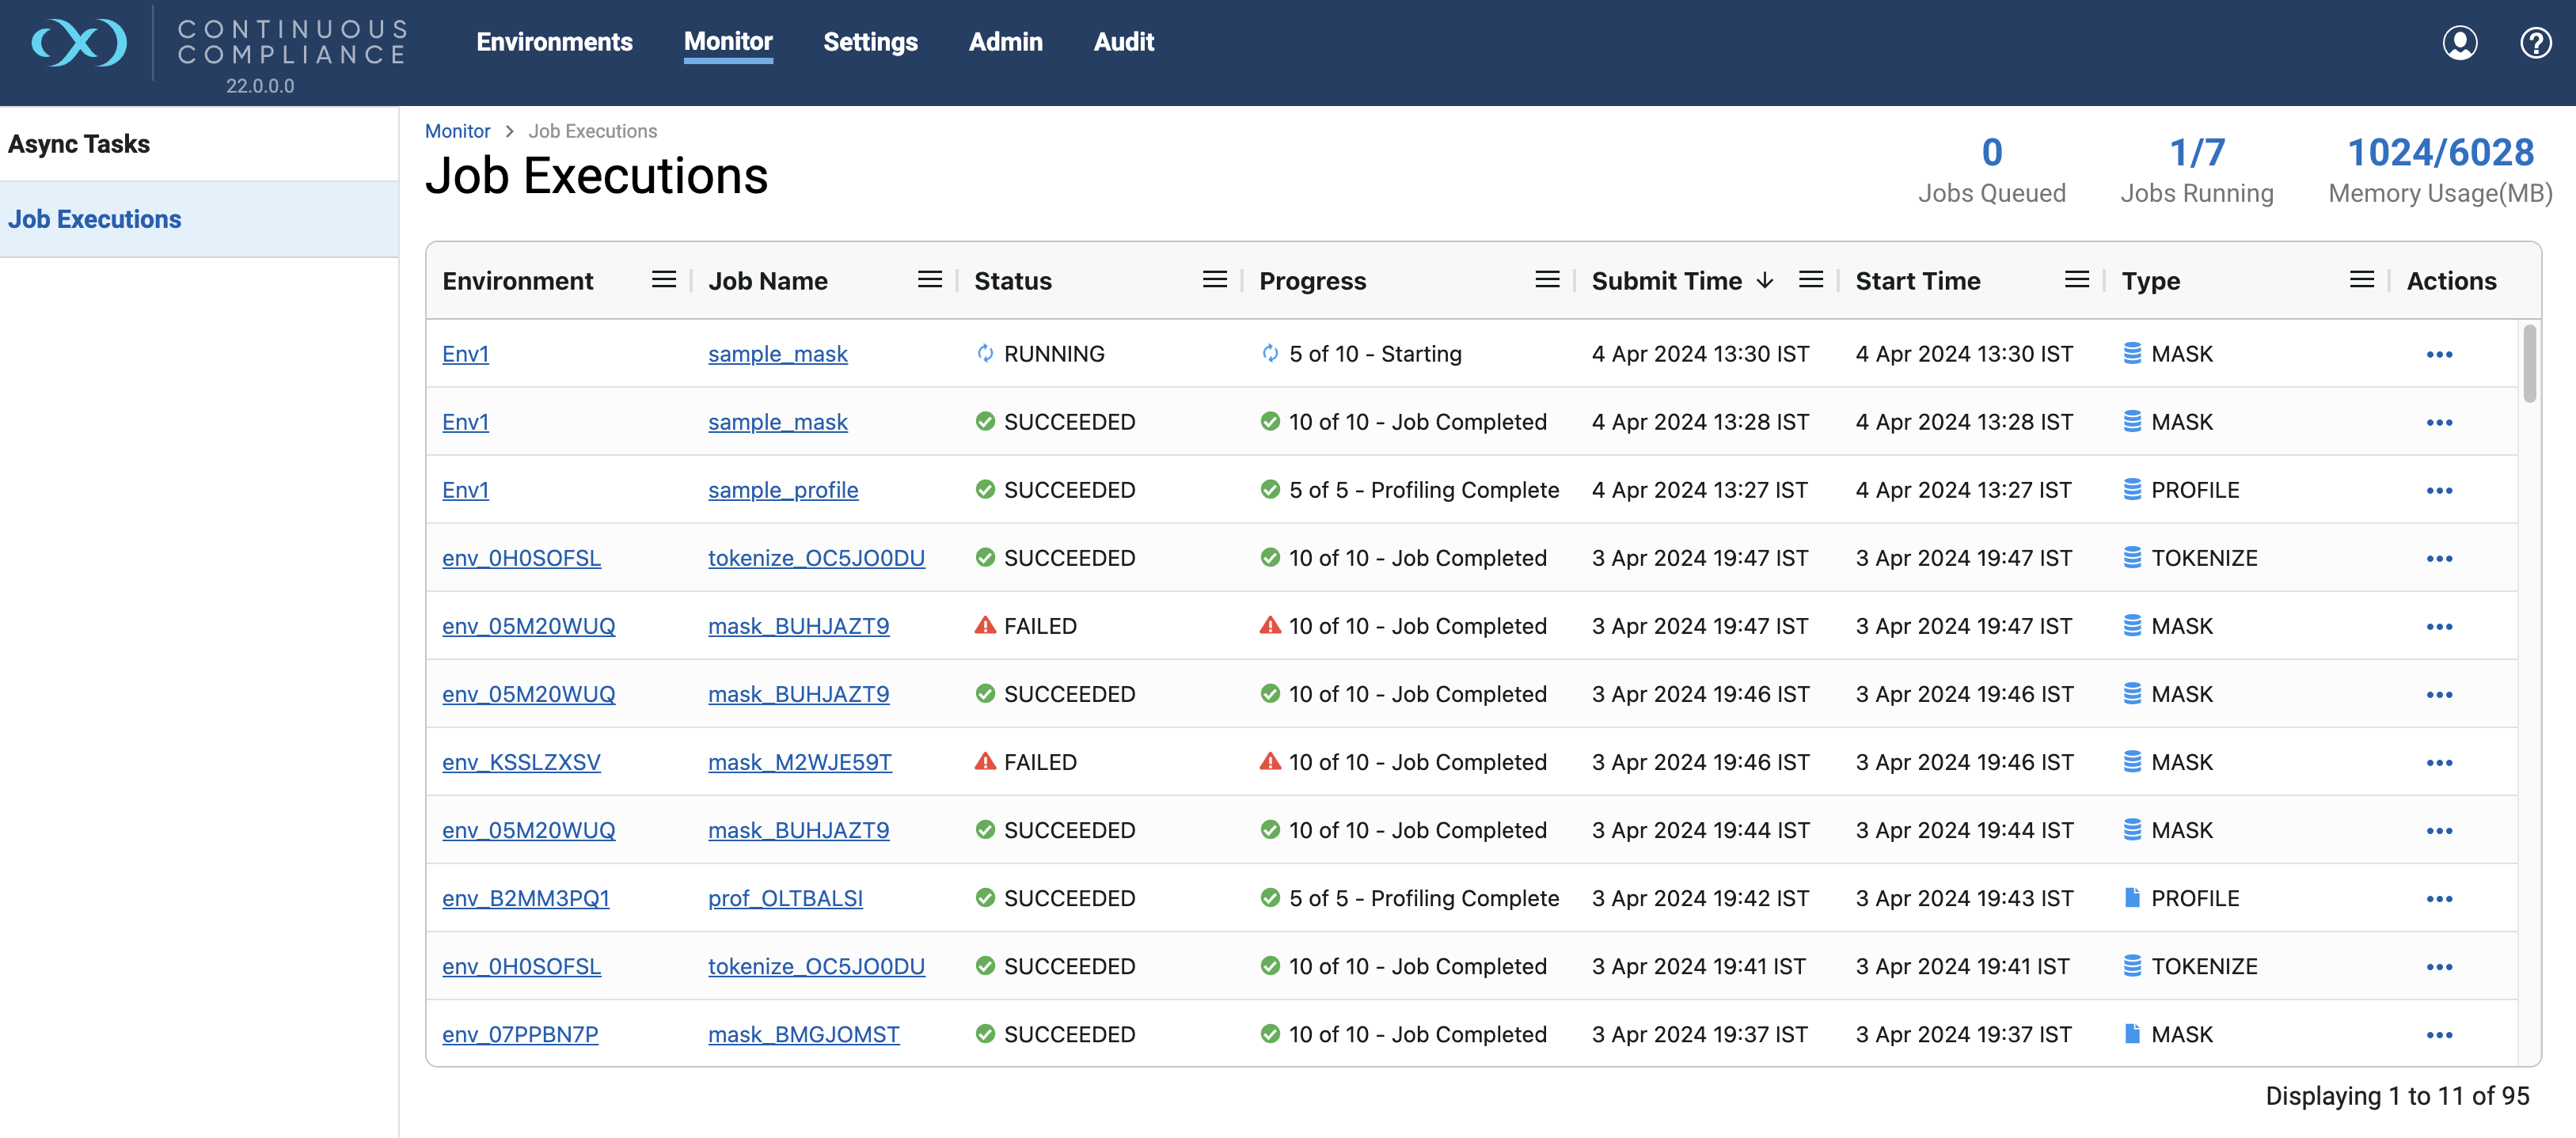Open actions menu for mask_BMGJOMST row

[x=2438, y=1035]
